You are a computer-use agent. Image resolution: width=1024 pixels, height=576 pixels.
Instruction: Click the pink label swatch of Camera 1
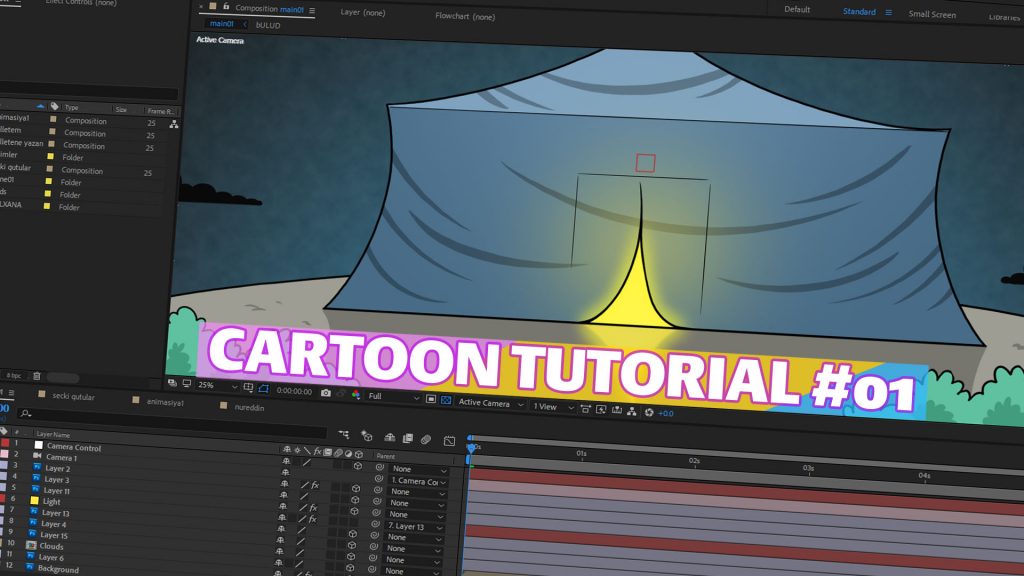4,454
